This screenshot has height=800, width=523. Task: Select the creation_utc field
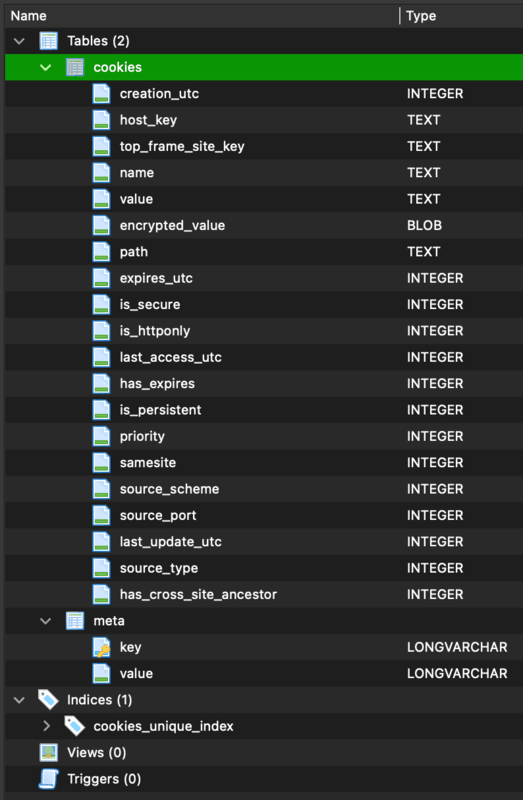[x=264, y=94]
